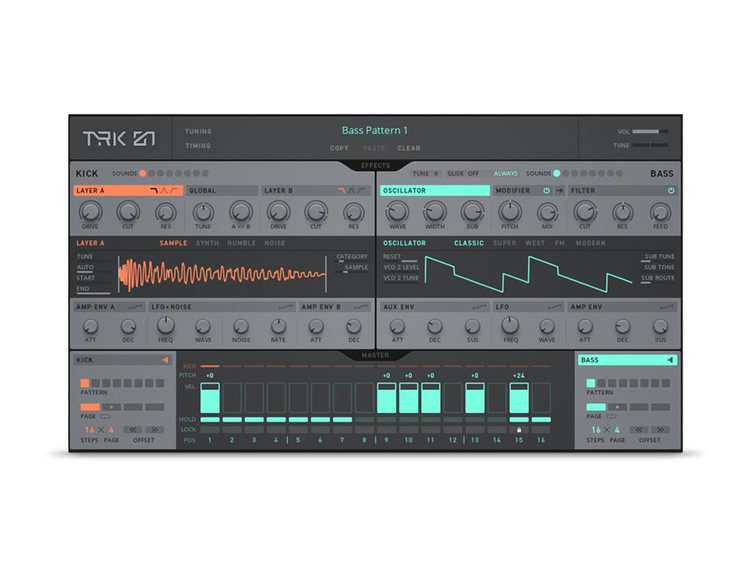Click Kick offset shift-left arrows
The image size is (750, 563).
[133, 430]
